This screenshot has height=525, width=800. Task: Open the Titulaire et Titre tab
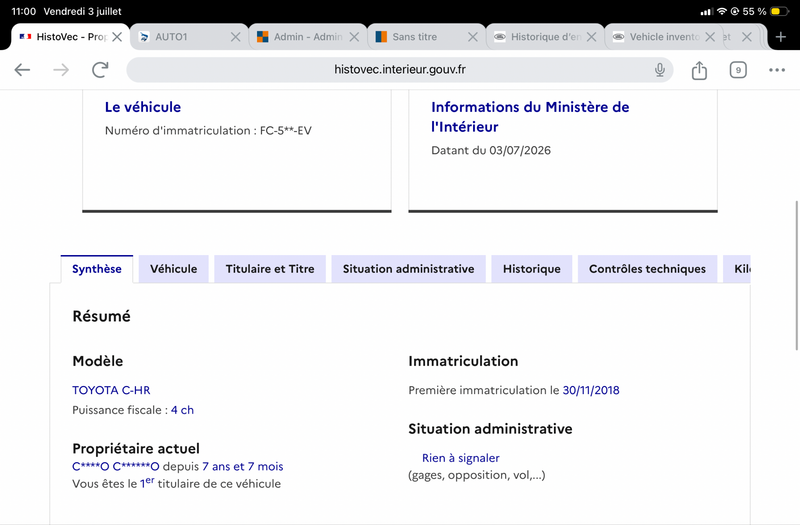point(270,269)
